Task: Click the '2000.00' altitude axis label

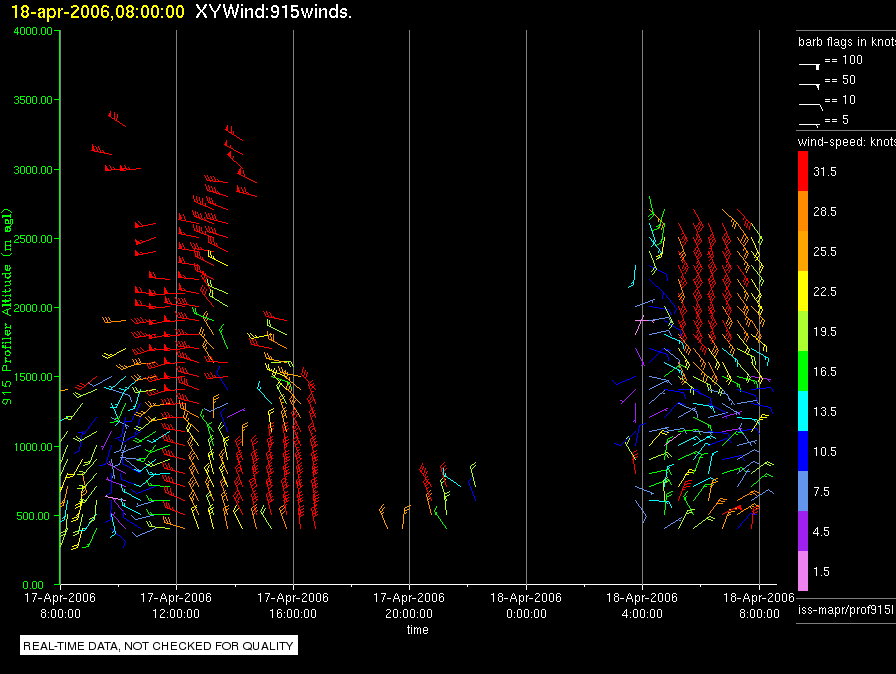Action: (33, 308)
